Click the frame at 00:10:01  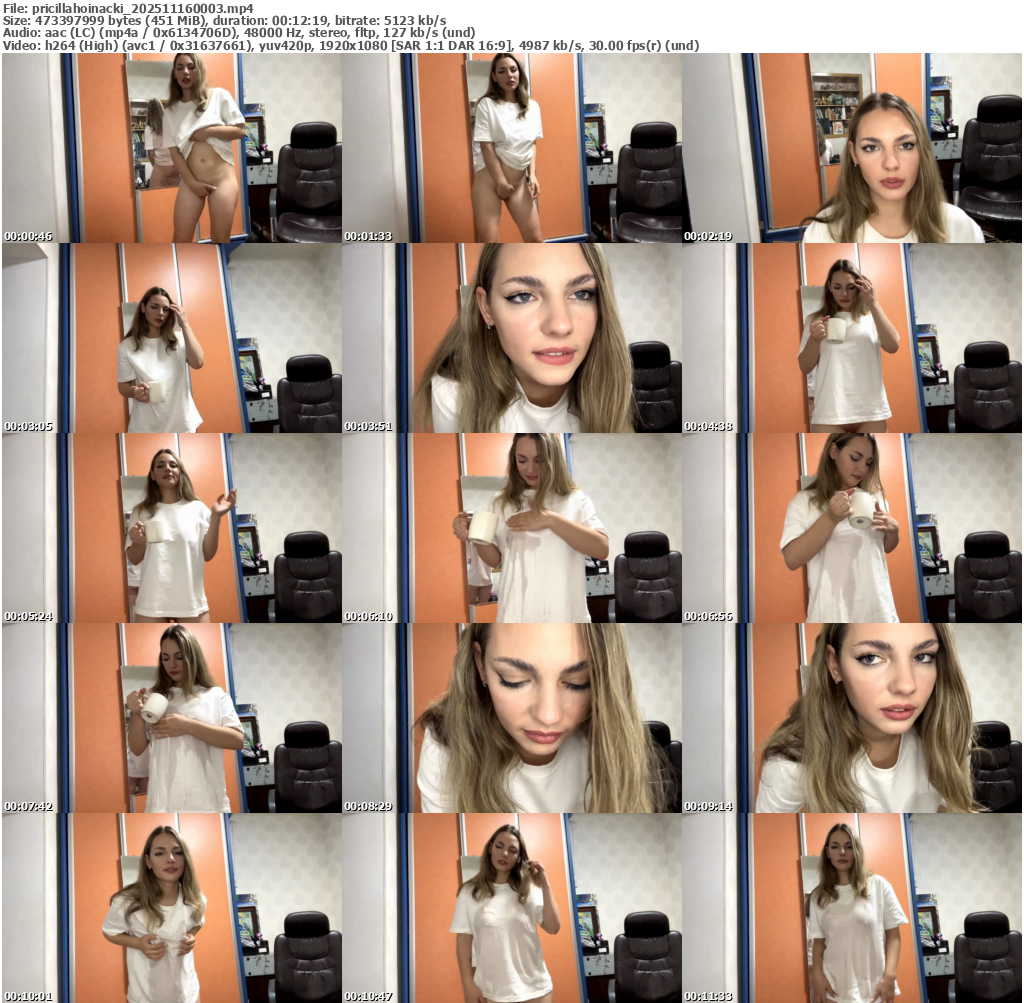tap(172, 908)
